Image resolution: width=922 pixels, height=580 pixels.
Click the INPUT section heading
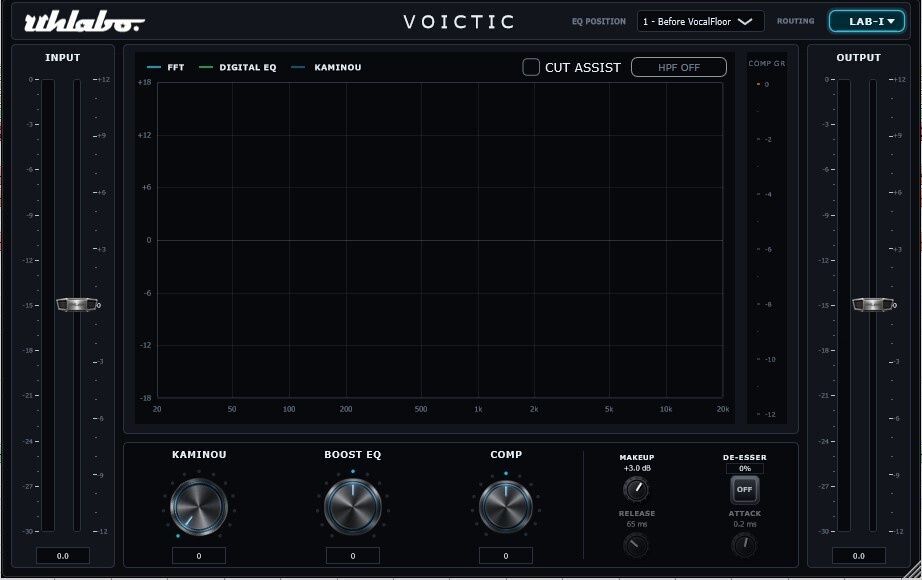pyautogui.click(x=62, y=58)
